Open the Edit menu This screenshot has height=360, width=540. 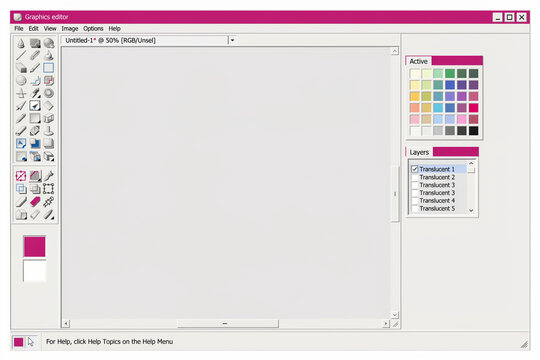33,29
